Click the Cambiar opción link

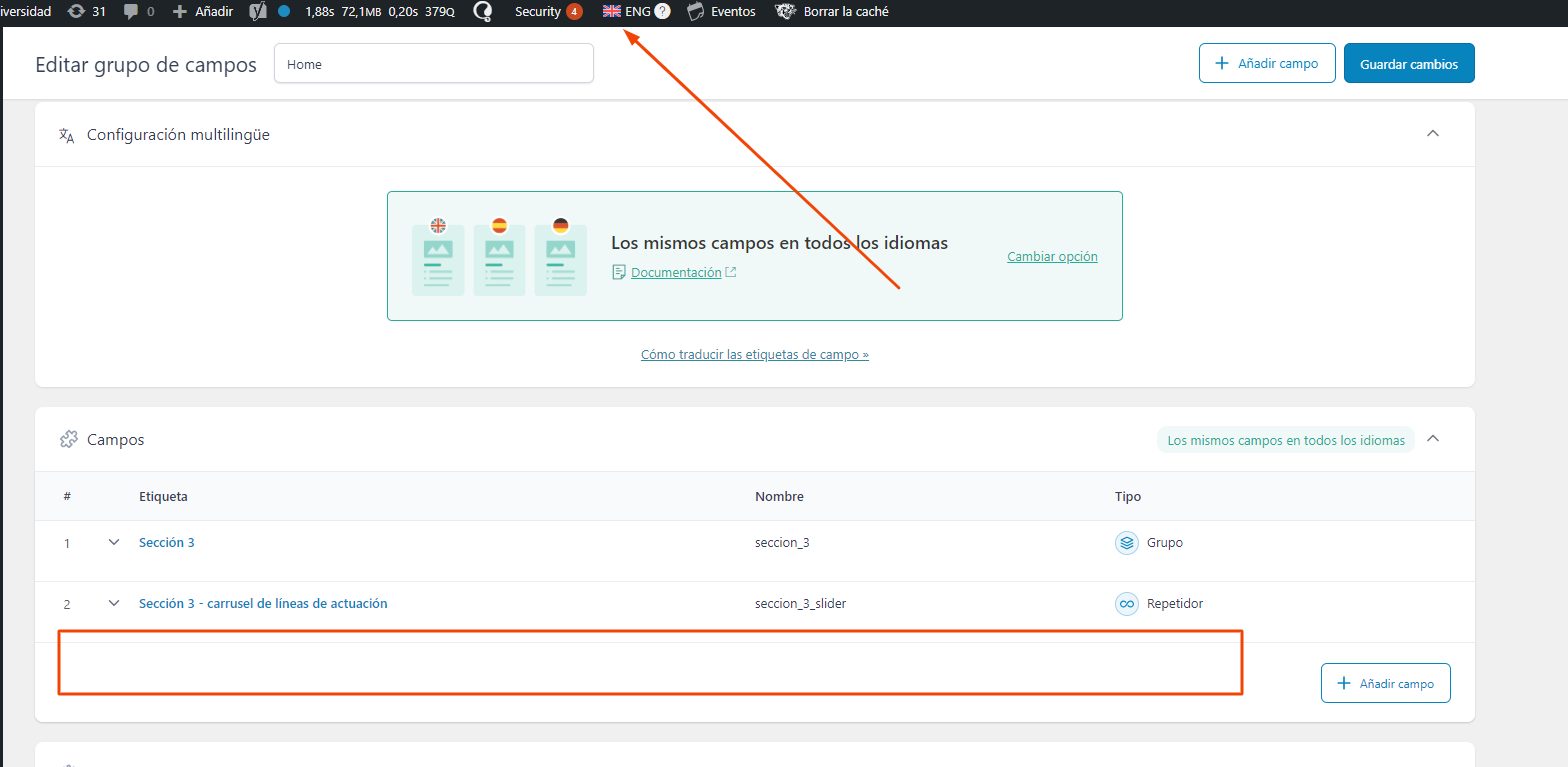pos(1052,256)
